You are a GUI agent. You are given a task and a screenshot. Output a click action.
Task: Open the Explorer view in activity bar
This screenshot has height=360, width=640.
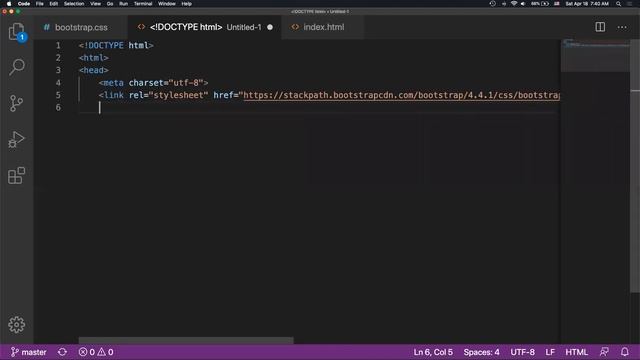coord(16,31)
